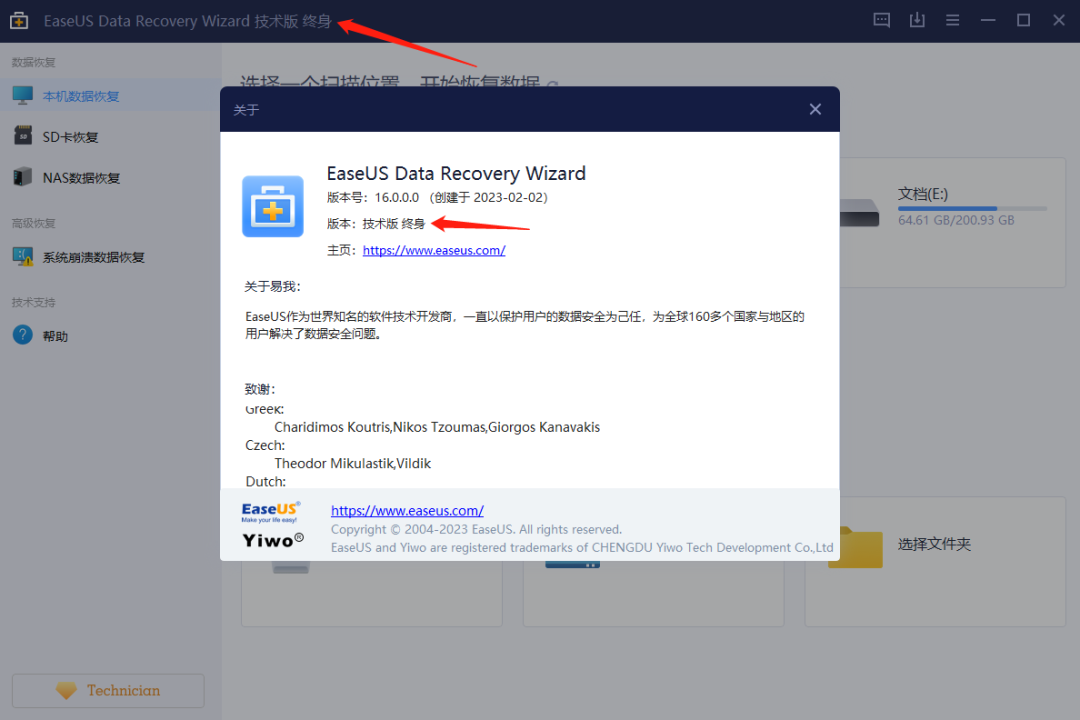Open the homepage link beside 主页
This screenshot has width=1080, height=720.
(x=434, y=250)
